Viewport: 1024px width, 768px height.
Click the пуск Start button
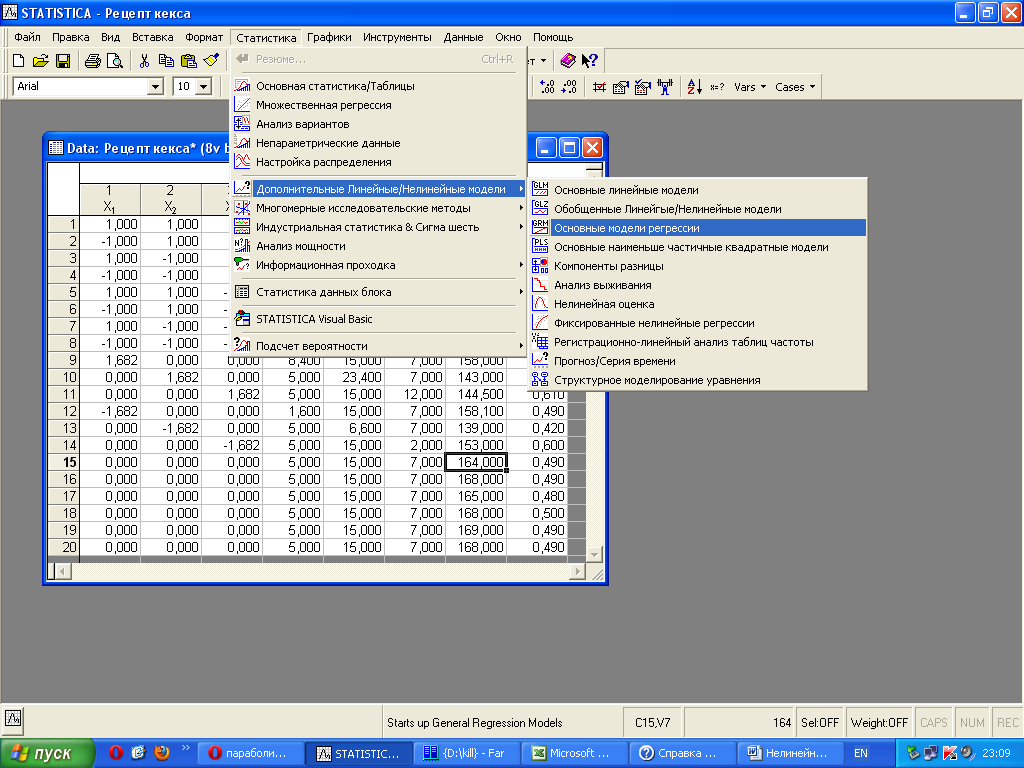click(x=48, y=753)
